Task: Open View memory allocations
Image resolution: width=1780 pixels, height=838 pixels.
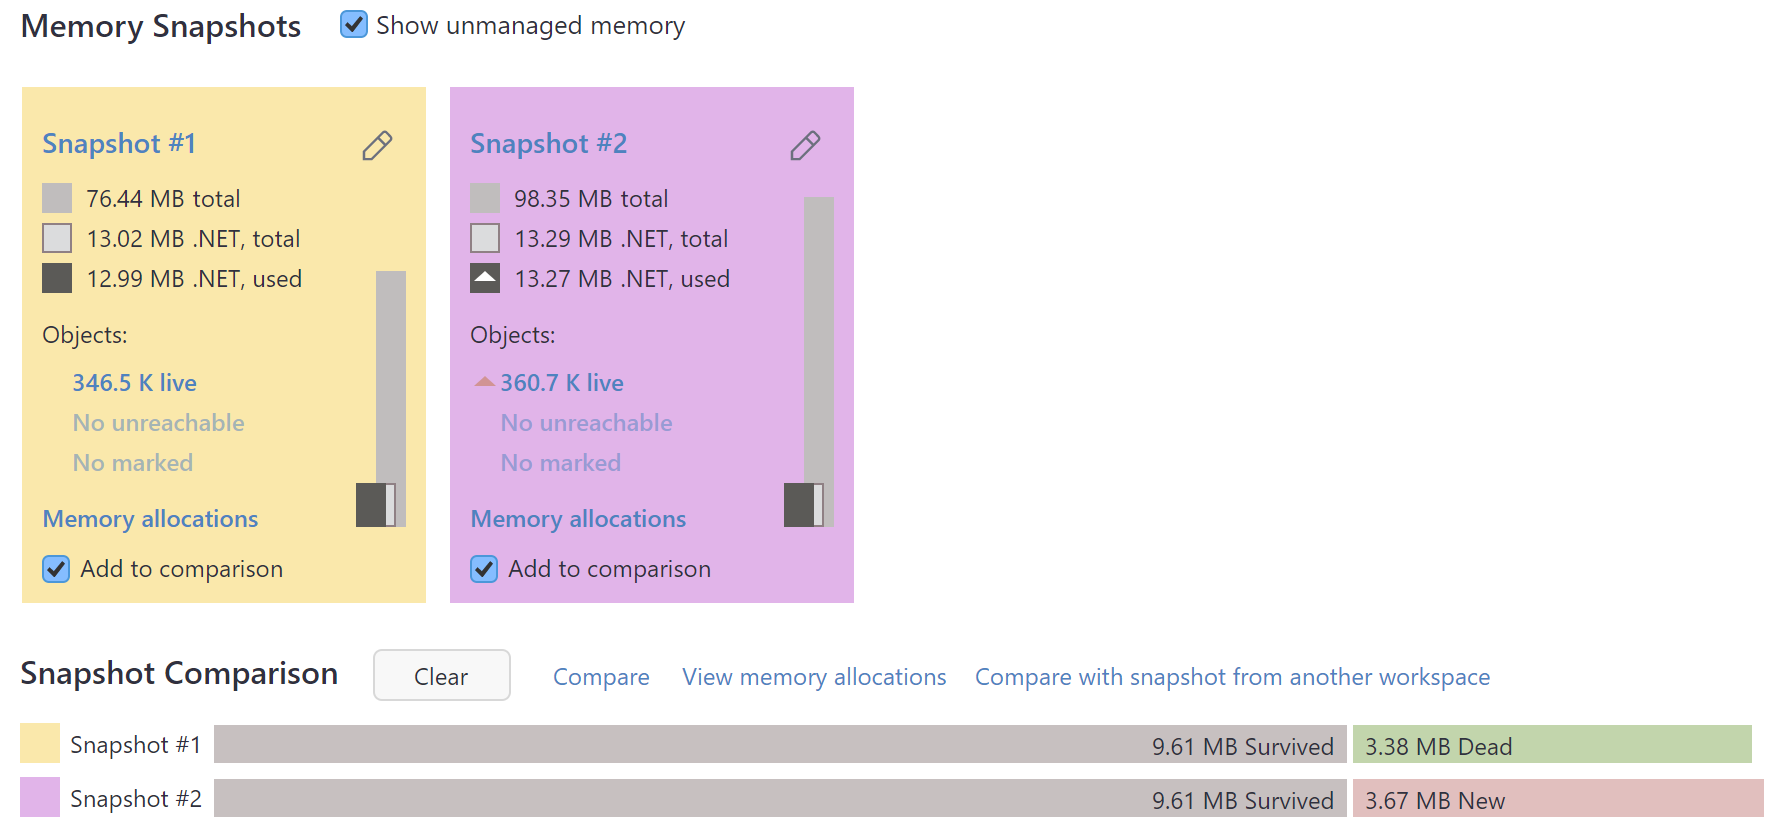Action: (x=813, y=676)
